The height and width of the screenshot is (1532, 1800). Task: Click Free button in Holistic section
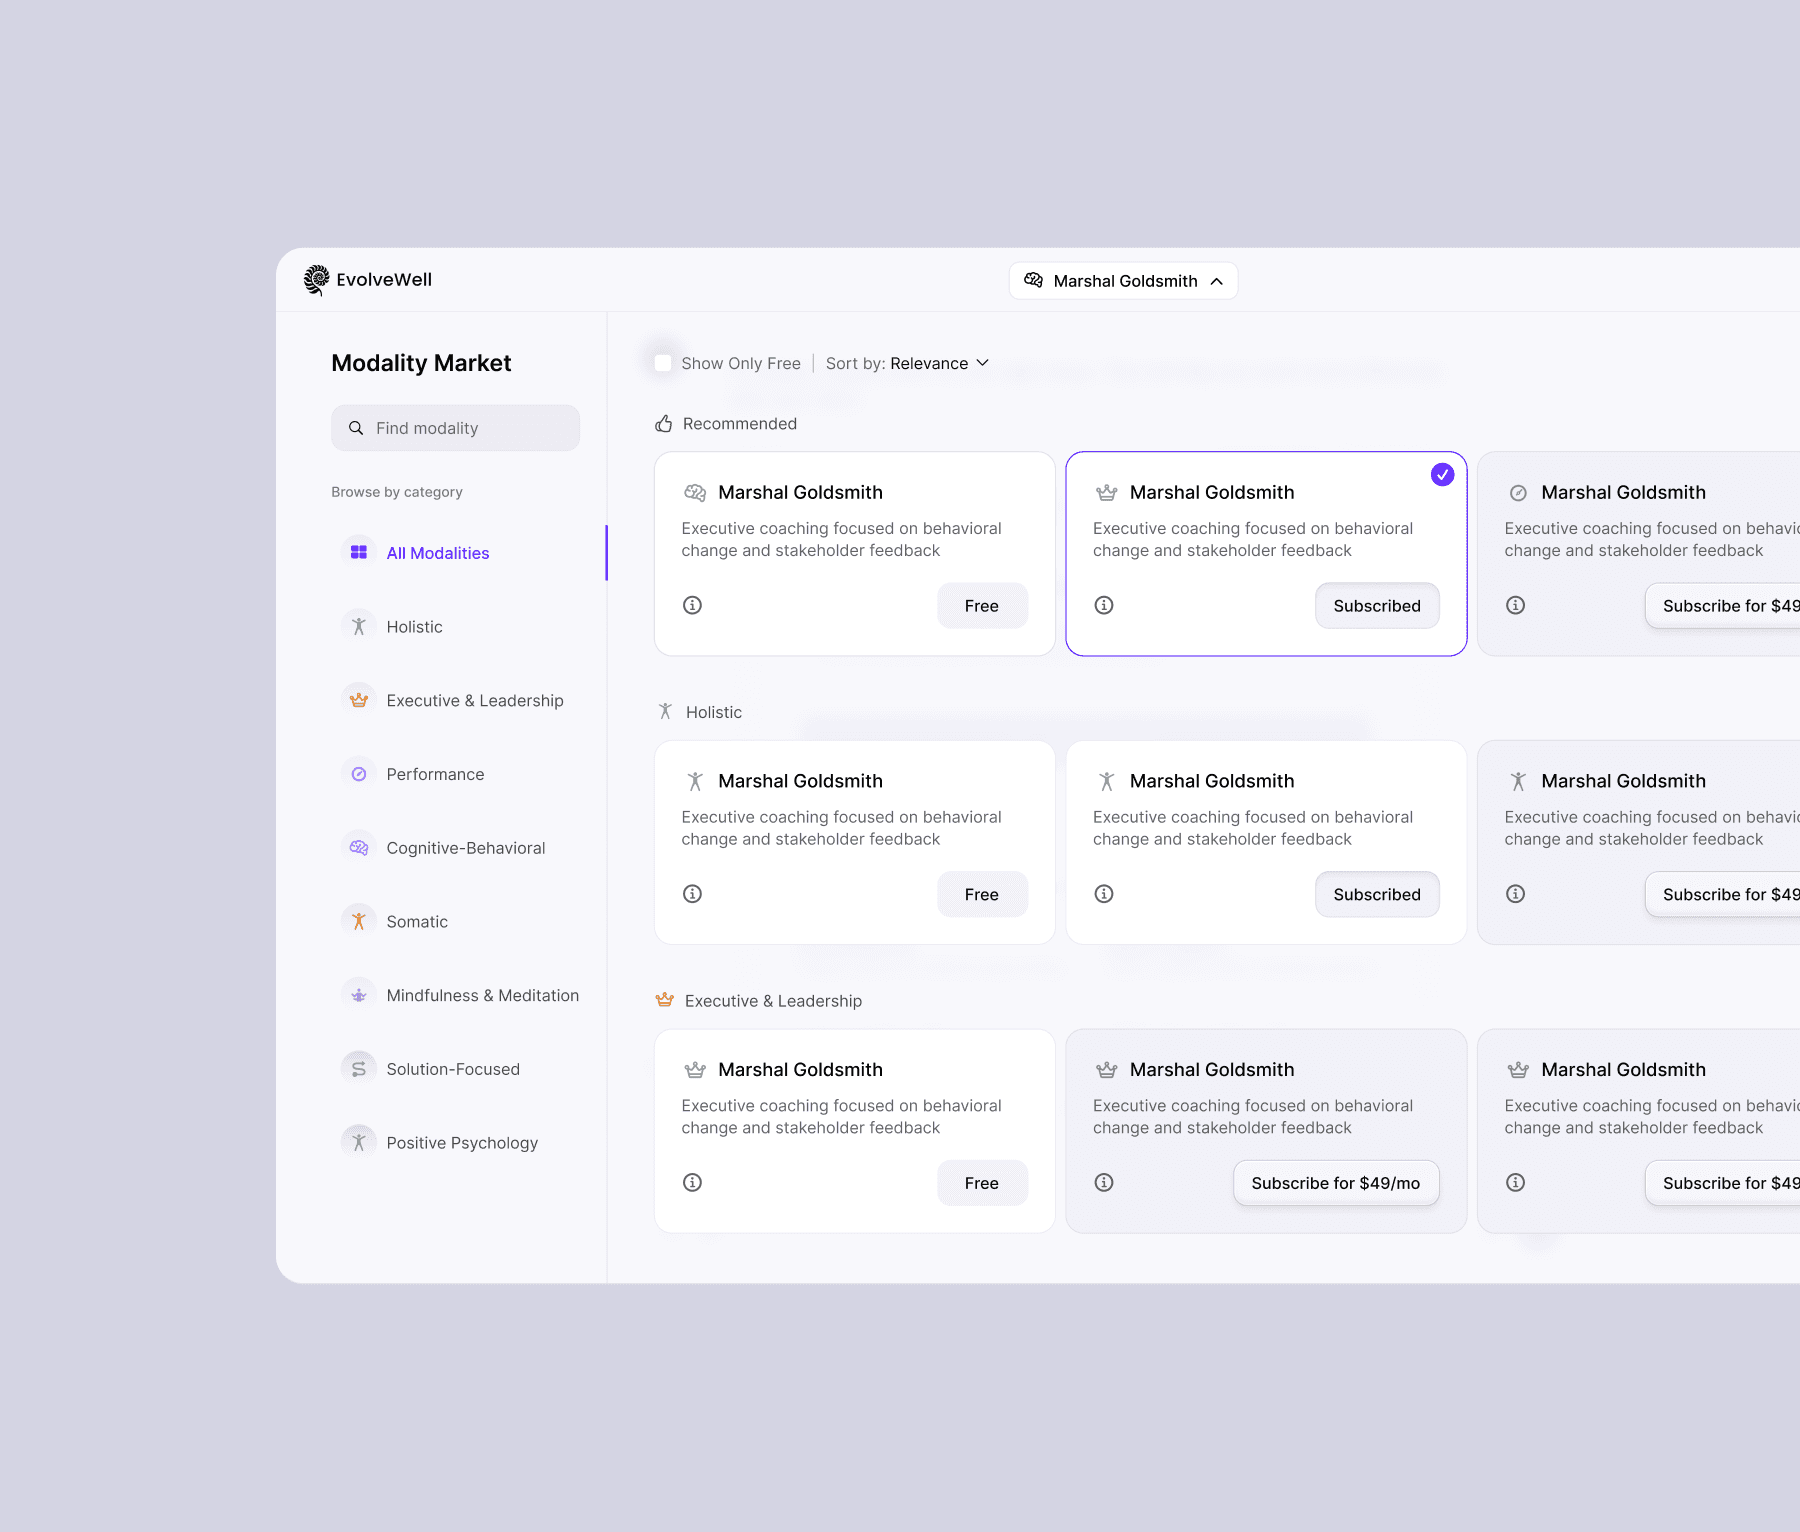pyautogui.click(x=982, y=895)
